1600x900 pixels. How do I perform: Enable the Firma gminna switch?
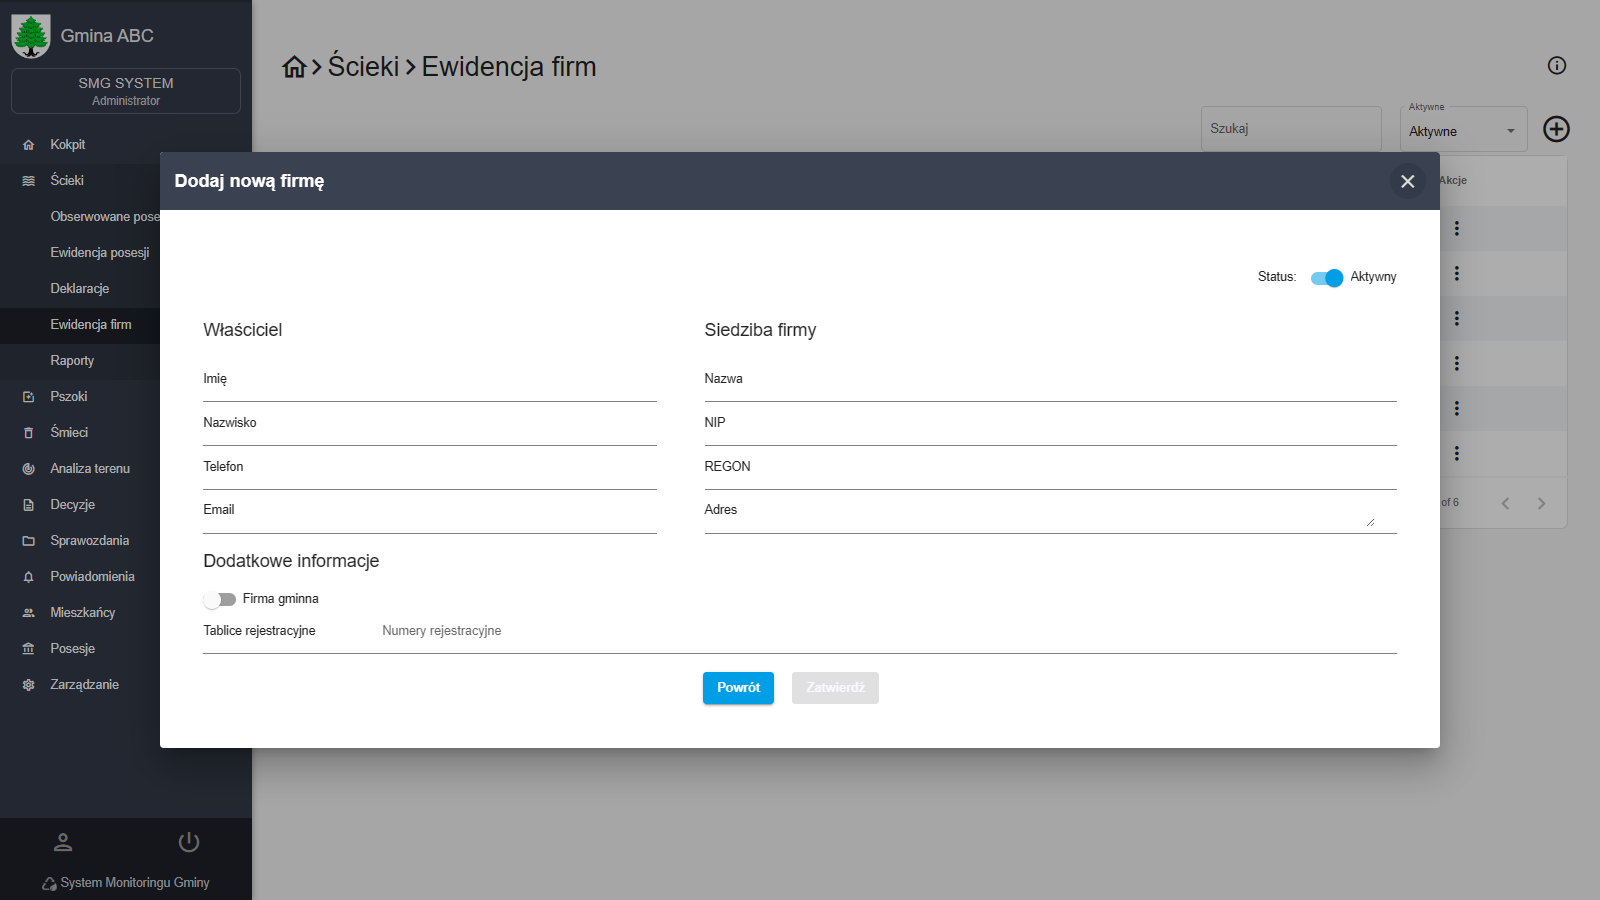(220, 600)
